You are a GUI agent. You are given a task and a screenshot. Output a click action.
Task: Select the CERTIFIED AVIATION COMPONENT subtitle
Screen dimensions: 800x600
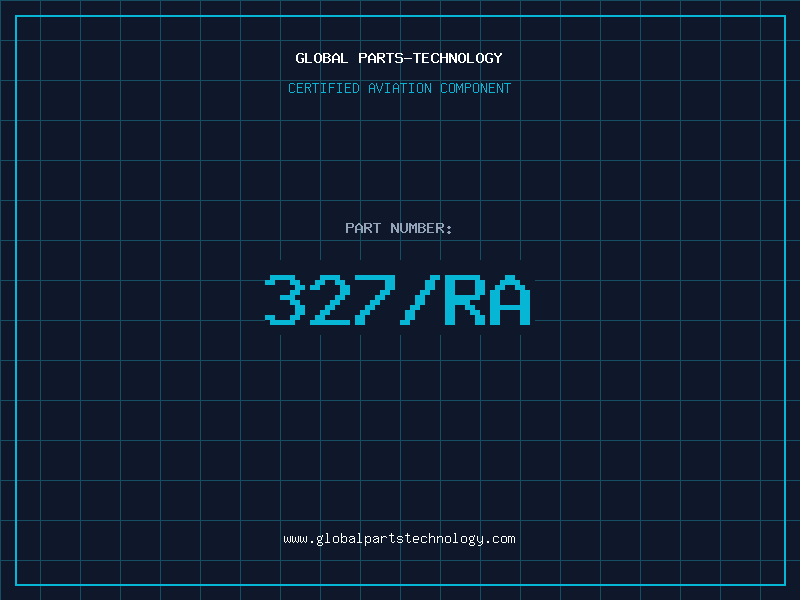click(x=399, y=88)
